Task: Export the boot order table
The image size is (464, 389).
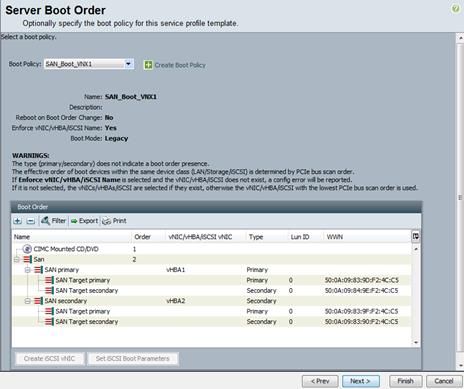Action: point(84,221)
